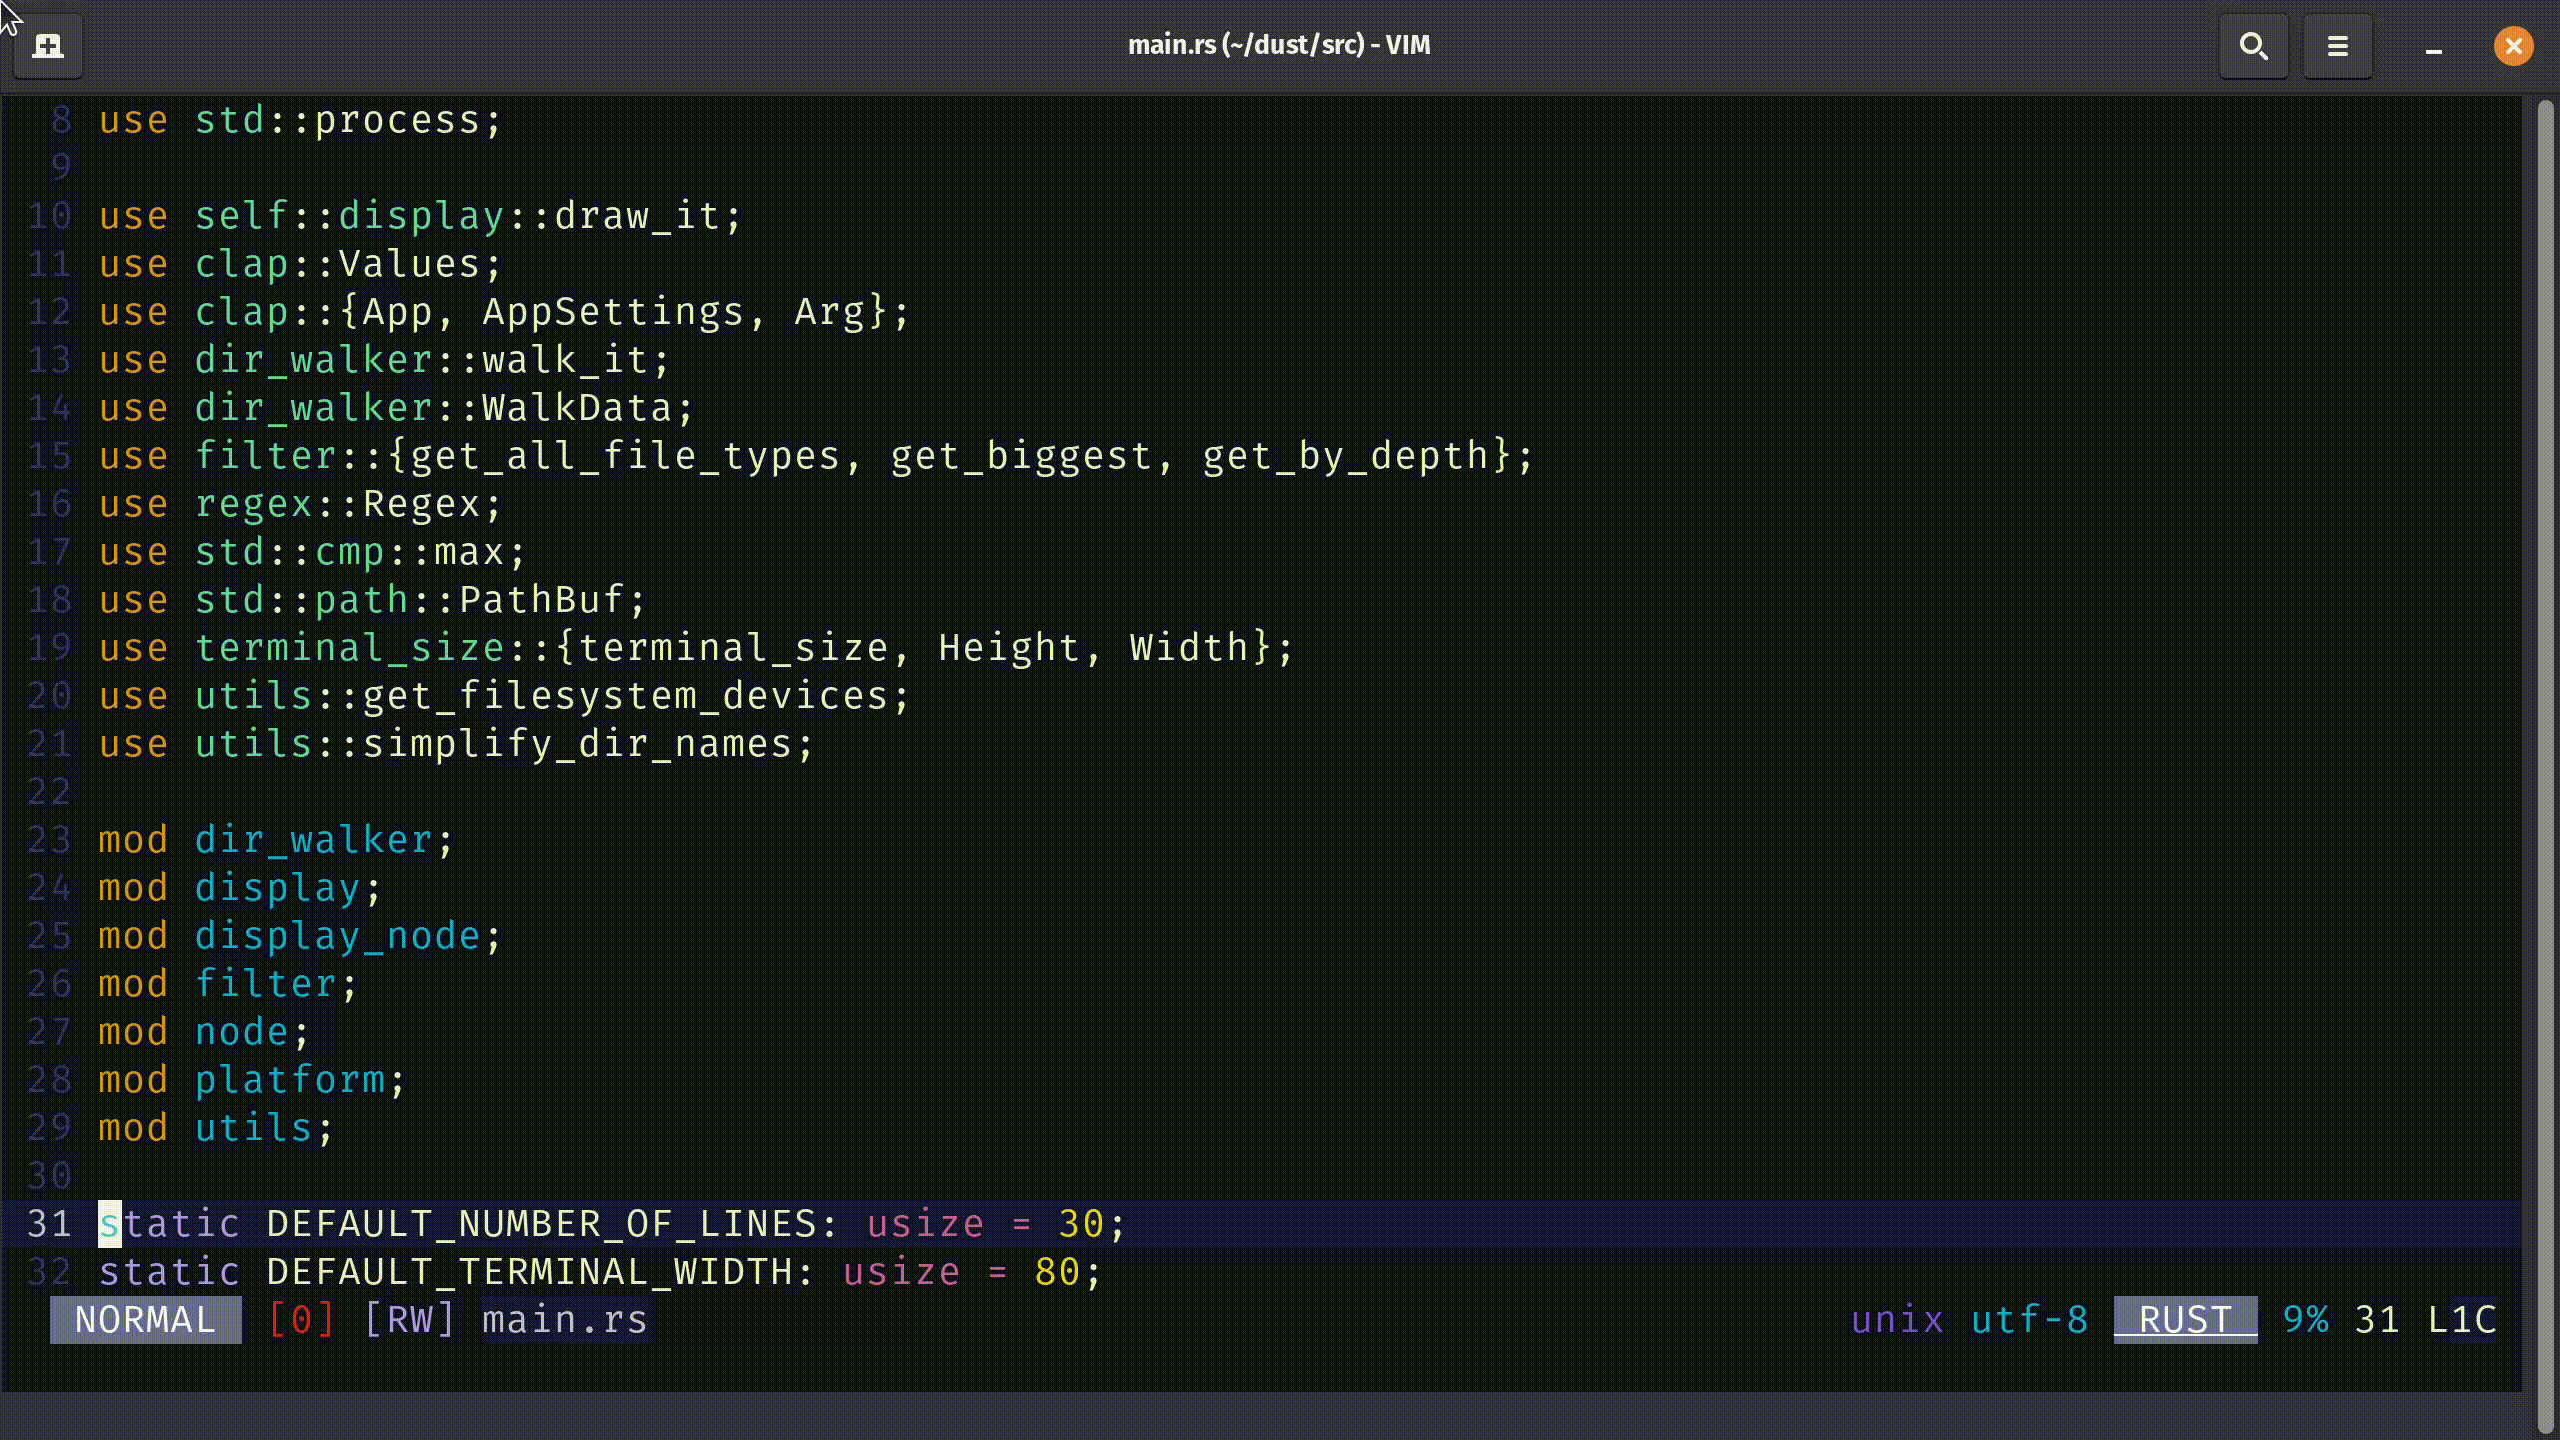This screenshot has width=2560, height=1440.
Task: Open the terminal hamburger menu
Action: (x=2338, y=45)
